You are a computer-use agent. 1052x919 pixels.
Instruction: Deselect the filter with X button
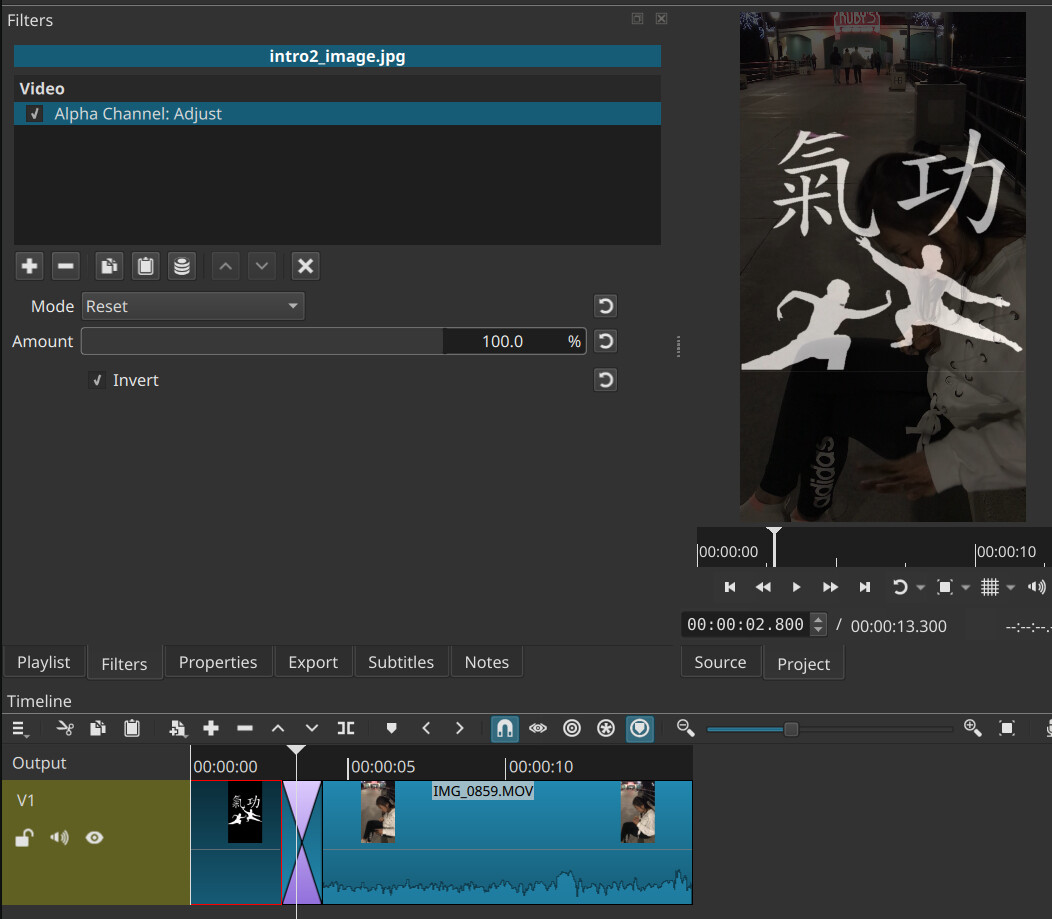tap(306, 266)
